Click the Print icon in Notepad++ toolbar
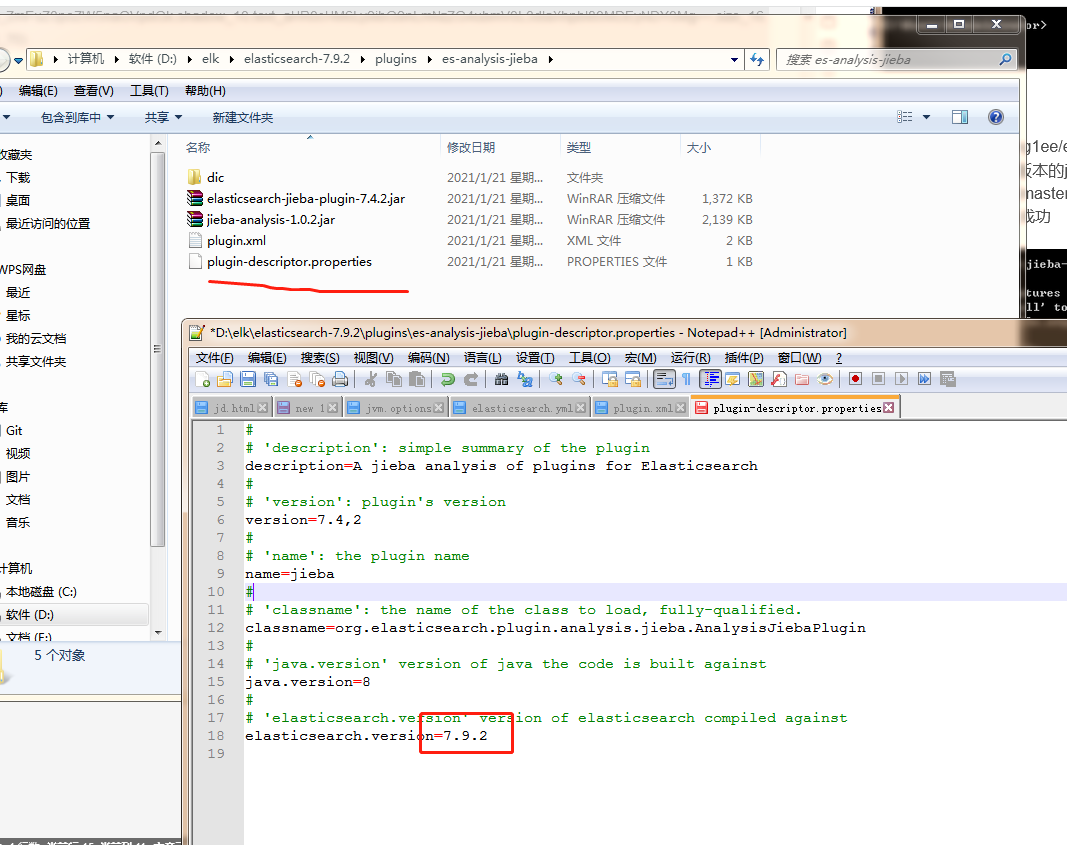Screen dimensions: 1067x845 (x=340, y=380)
